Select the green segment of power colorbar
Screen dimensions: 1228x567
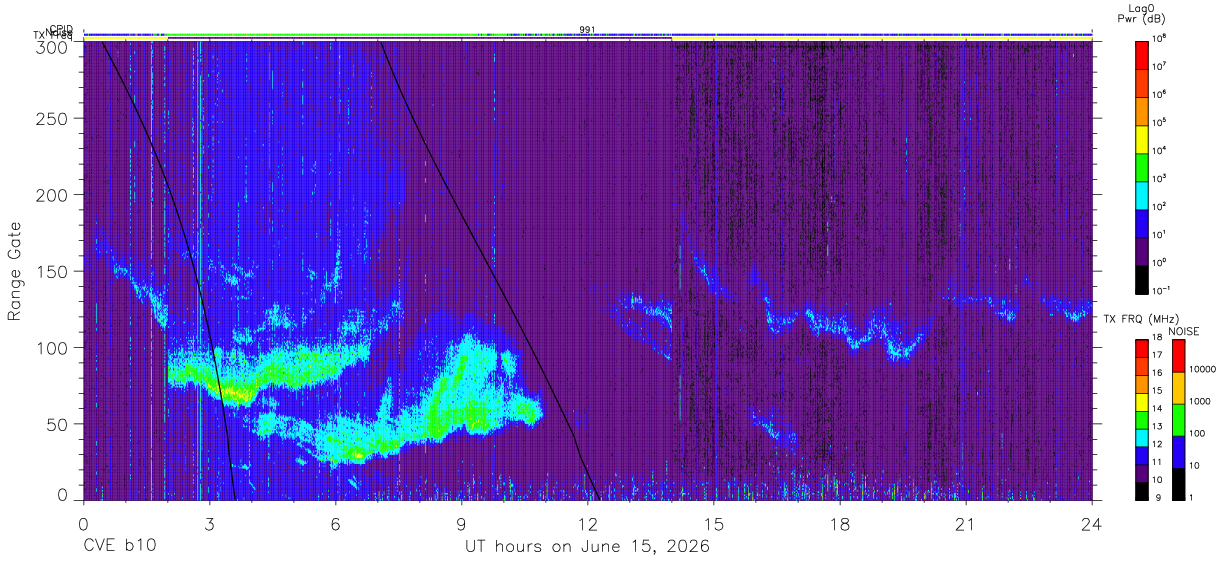pyautogui.click(x=1142, y=166)
